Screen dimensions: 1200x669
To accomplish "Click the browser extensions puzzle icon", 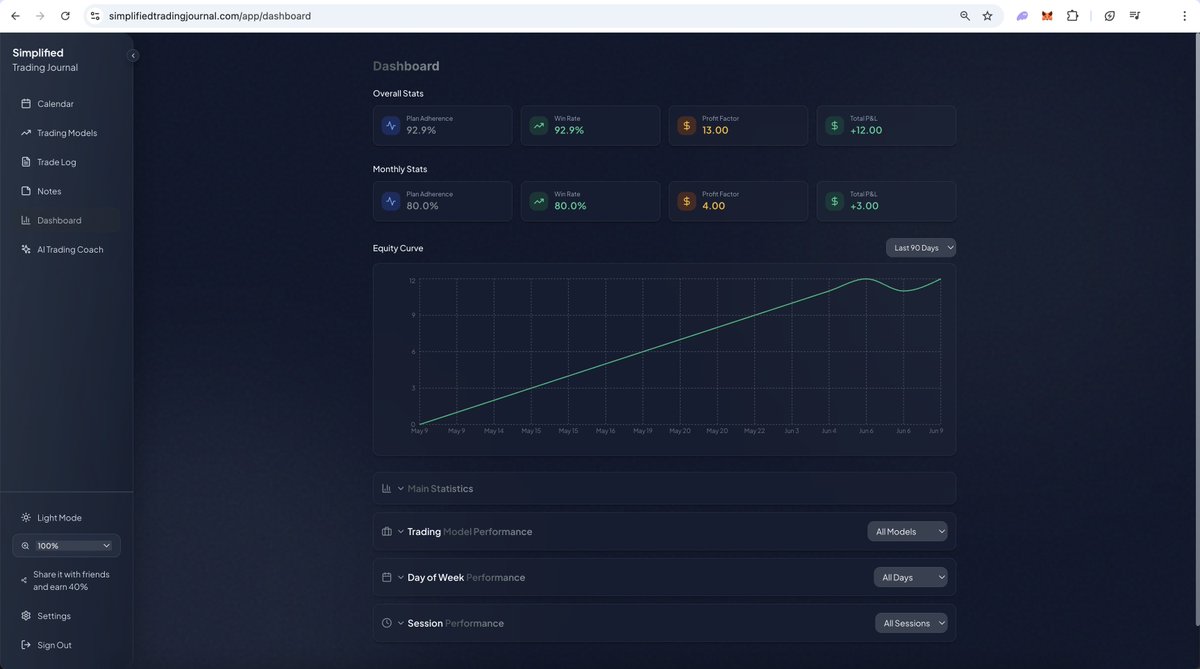I will (x=1072, y=16).
